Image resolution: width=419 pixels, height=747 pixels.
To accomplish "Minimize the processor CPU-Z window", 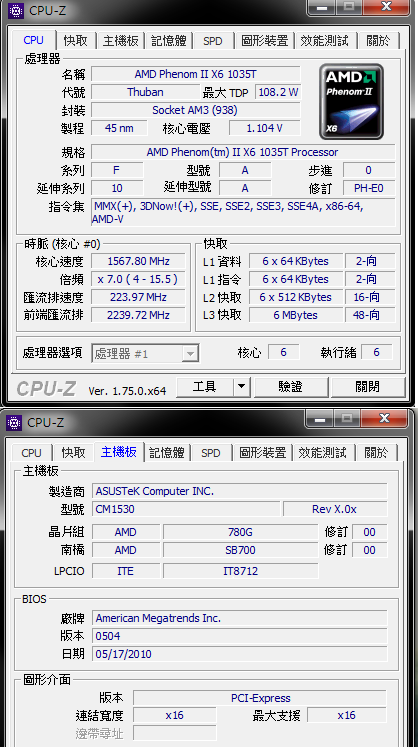I will [324, 7].
